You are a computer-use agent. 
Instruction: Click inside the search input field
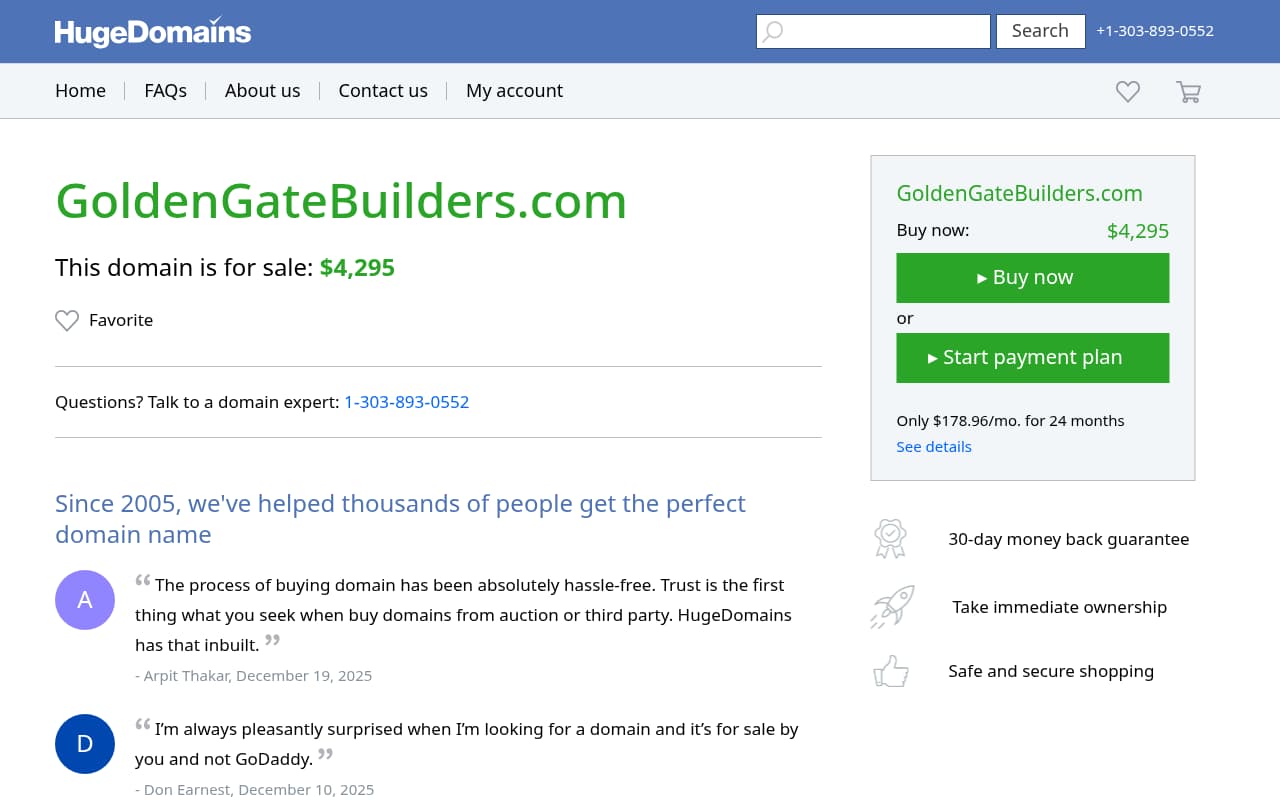880,31
